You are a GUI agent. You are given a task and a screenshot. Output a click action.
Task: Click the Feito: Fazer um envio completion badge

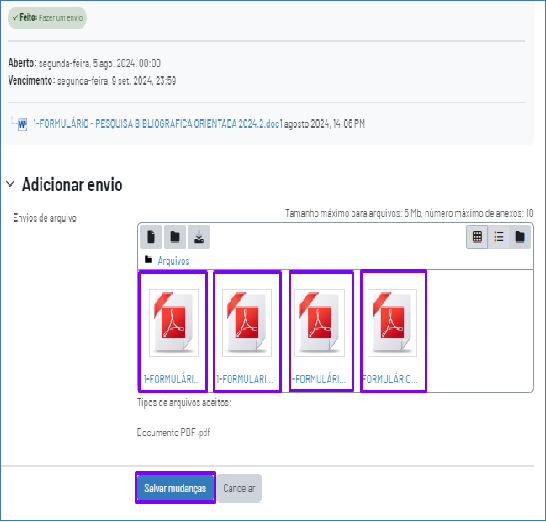(x=47, y=18)
